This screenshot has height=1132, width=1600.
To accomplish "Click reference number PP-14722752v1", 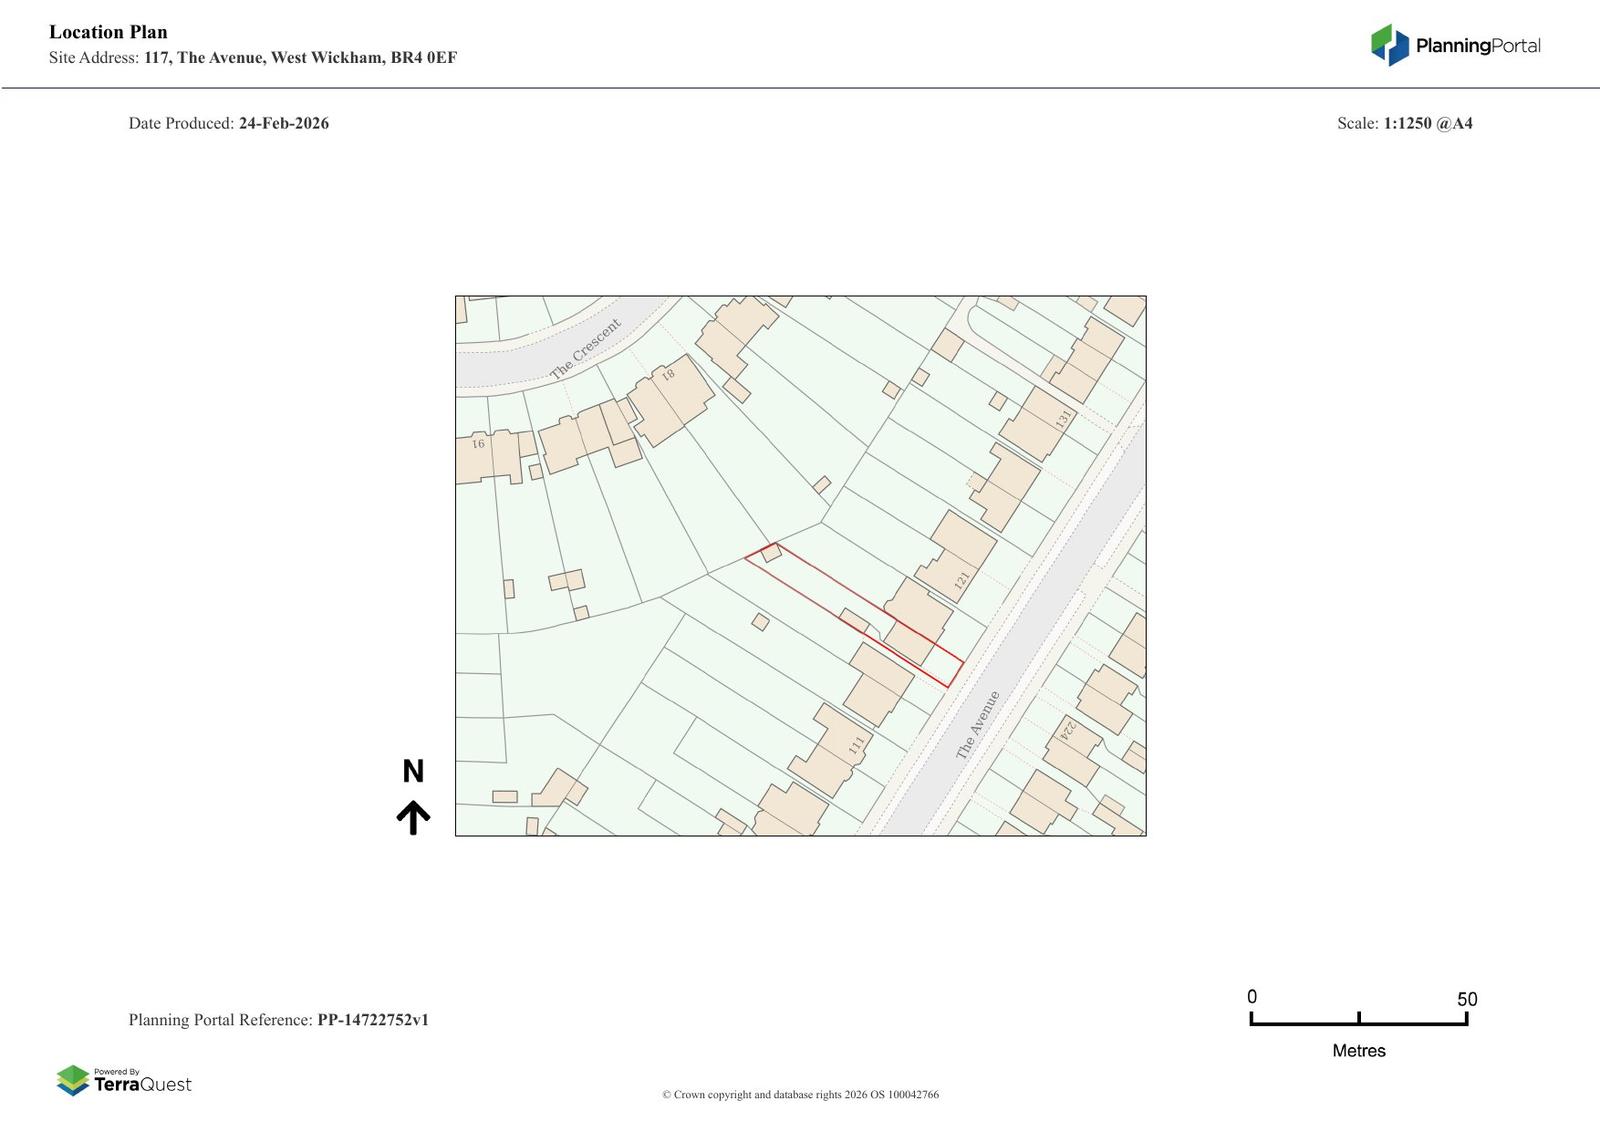I will [372, 1020].
